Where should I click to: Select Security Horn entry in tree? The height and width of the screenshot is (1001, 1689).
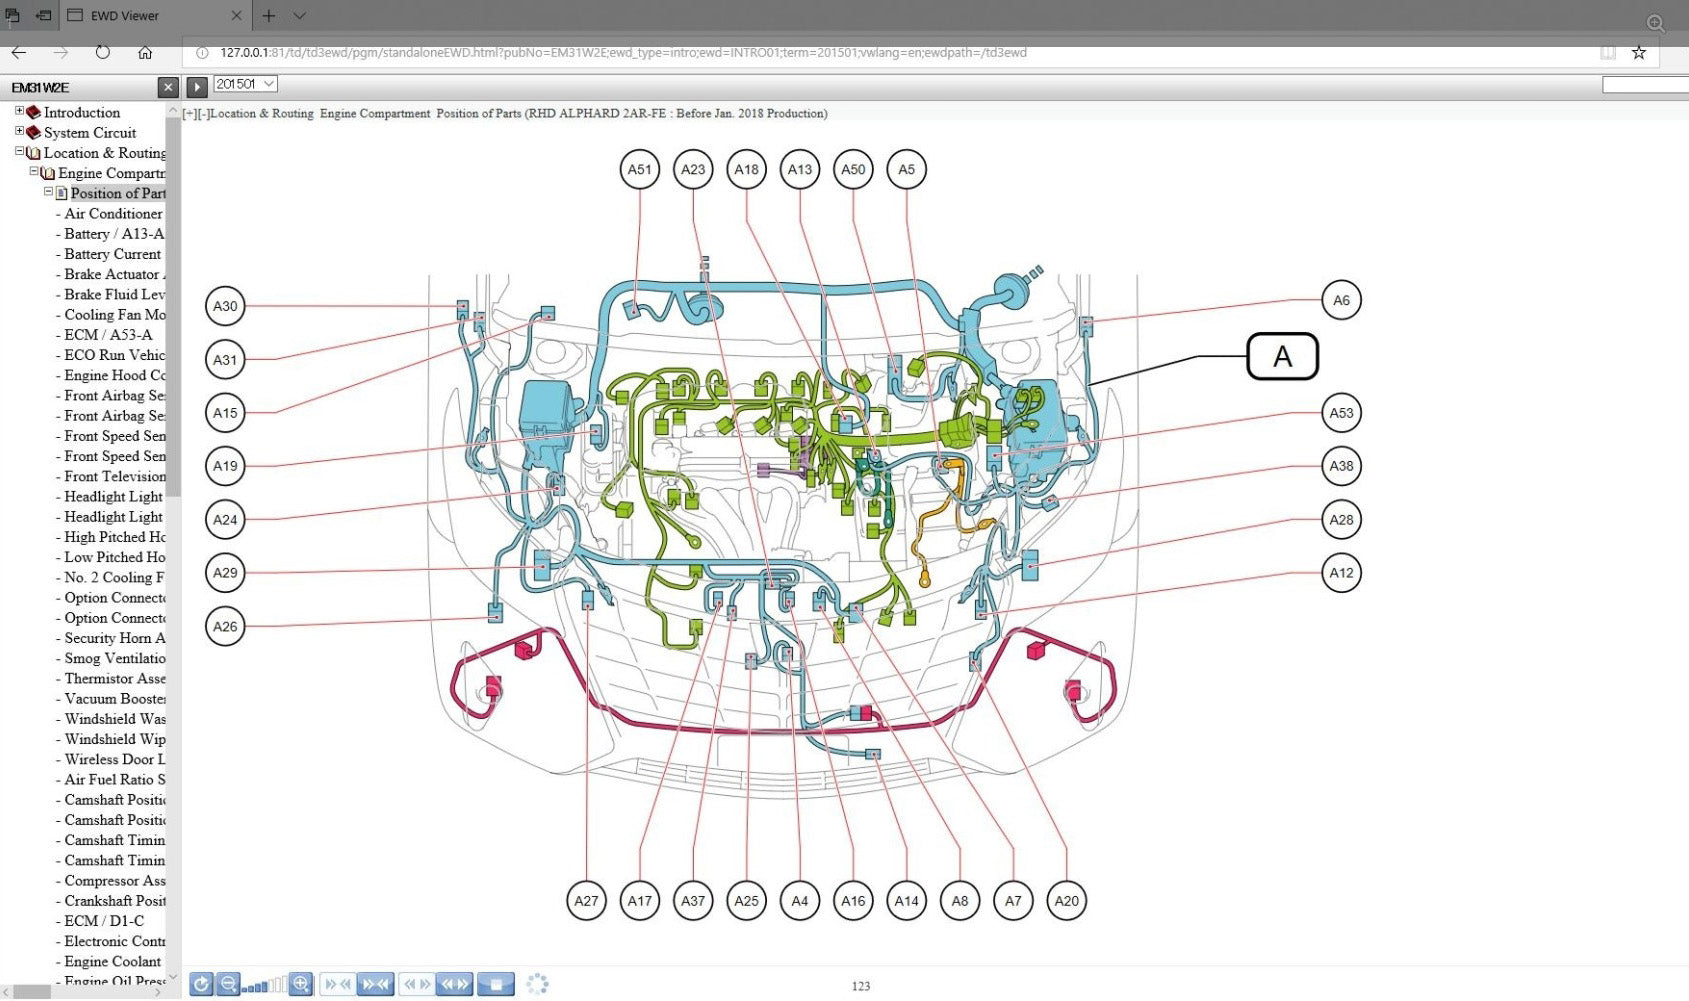tap(114, 638)
